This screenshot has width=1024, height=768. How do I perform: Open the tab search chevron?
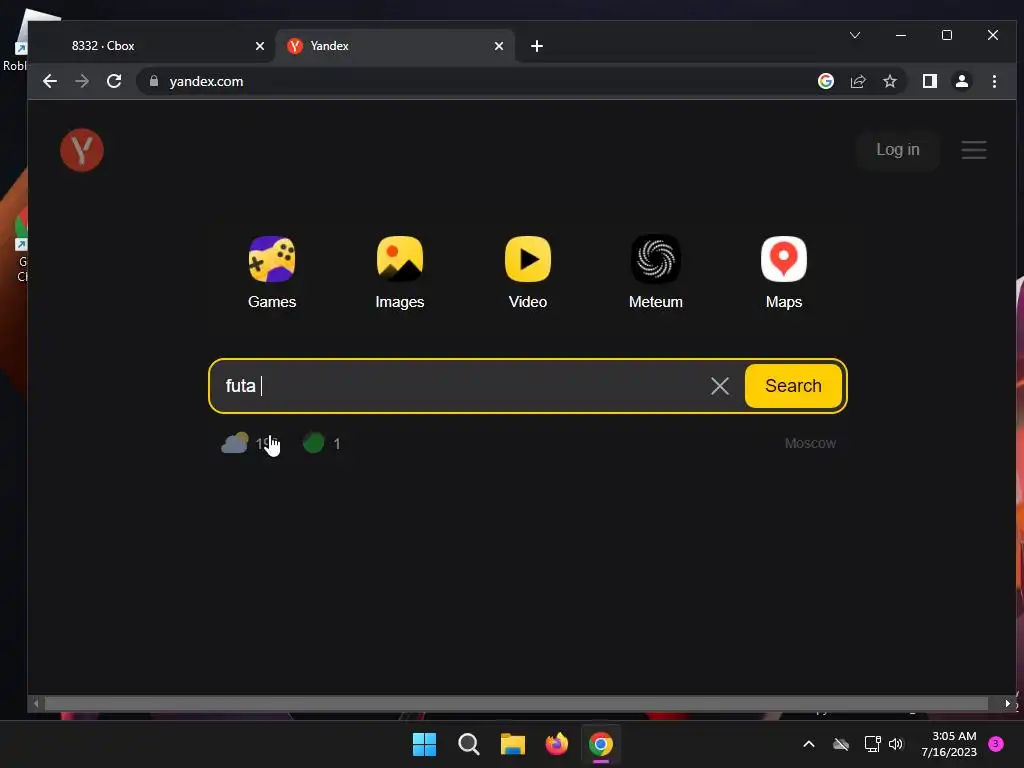coord(855,35)
